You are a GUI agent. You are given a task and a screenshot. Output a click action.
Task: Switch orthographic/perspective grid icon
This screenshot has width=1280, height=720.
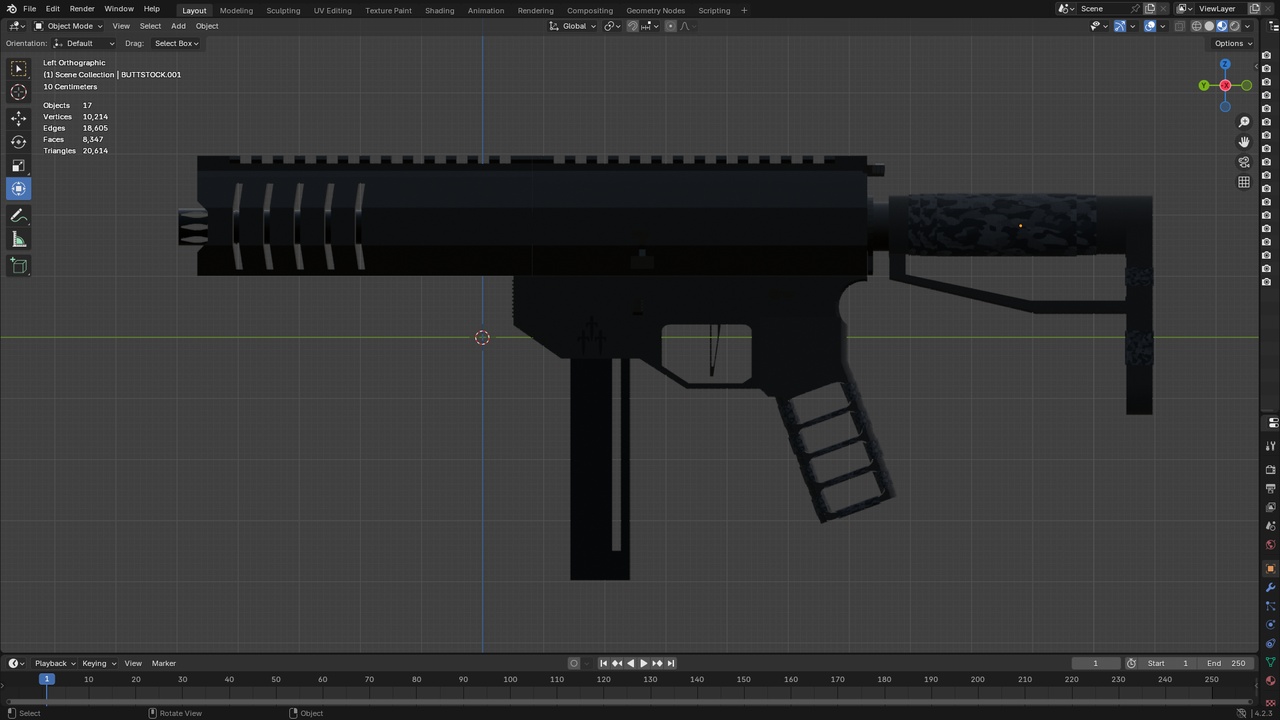pos(1244,182)
